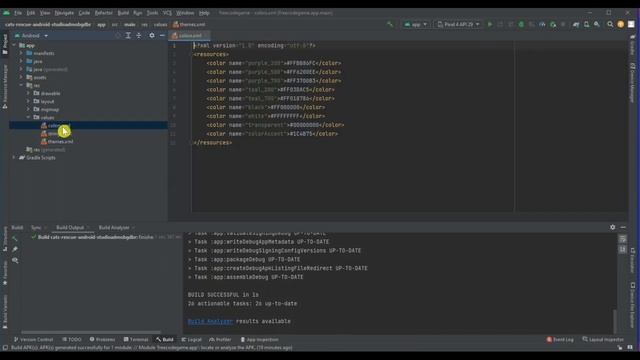
Task: Open the Android Studio logo menu
Action: 6,13
